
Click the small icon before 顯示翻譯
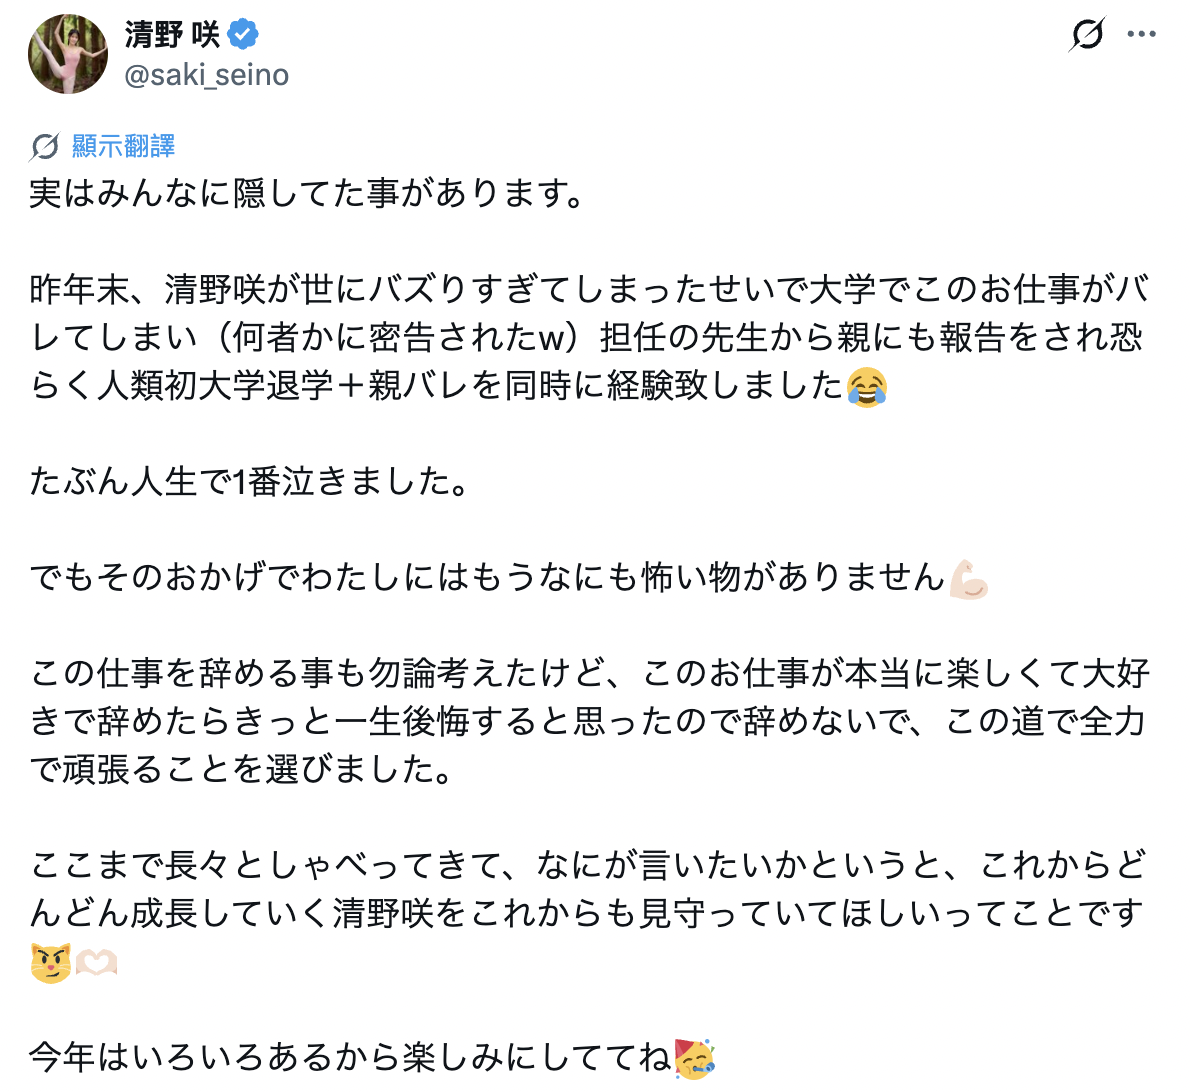point(44,147)
